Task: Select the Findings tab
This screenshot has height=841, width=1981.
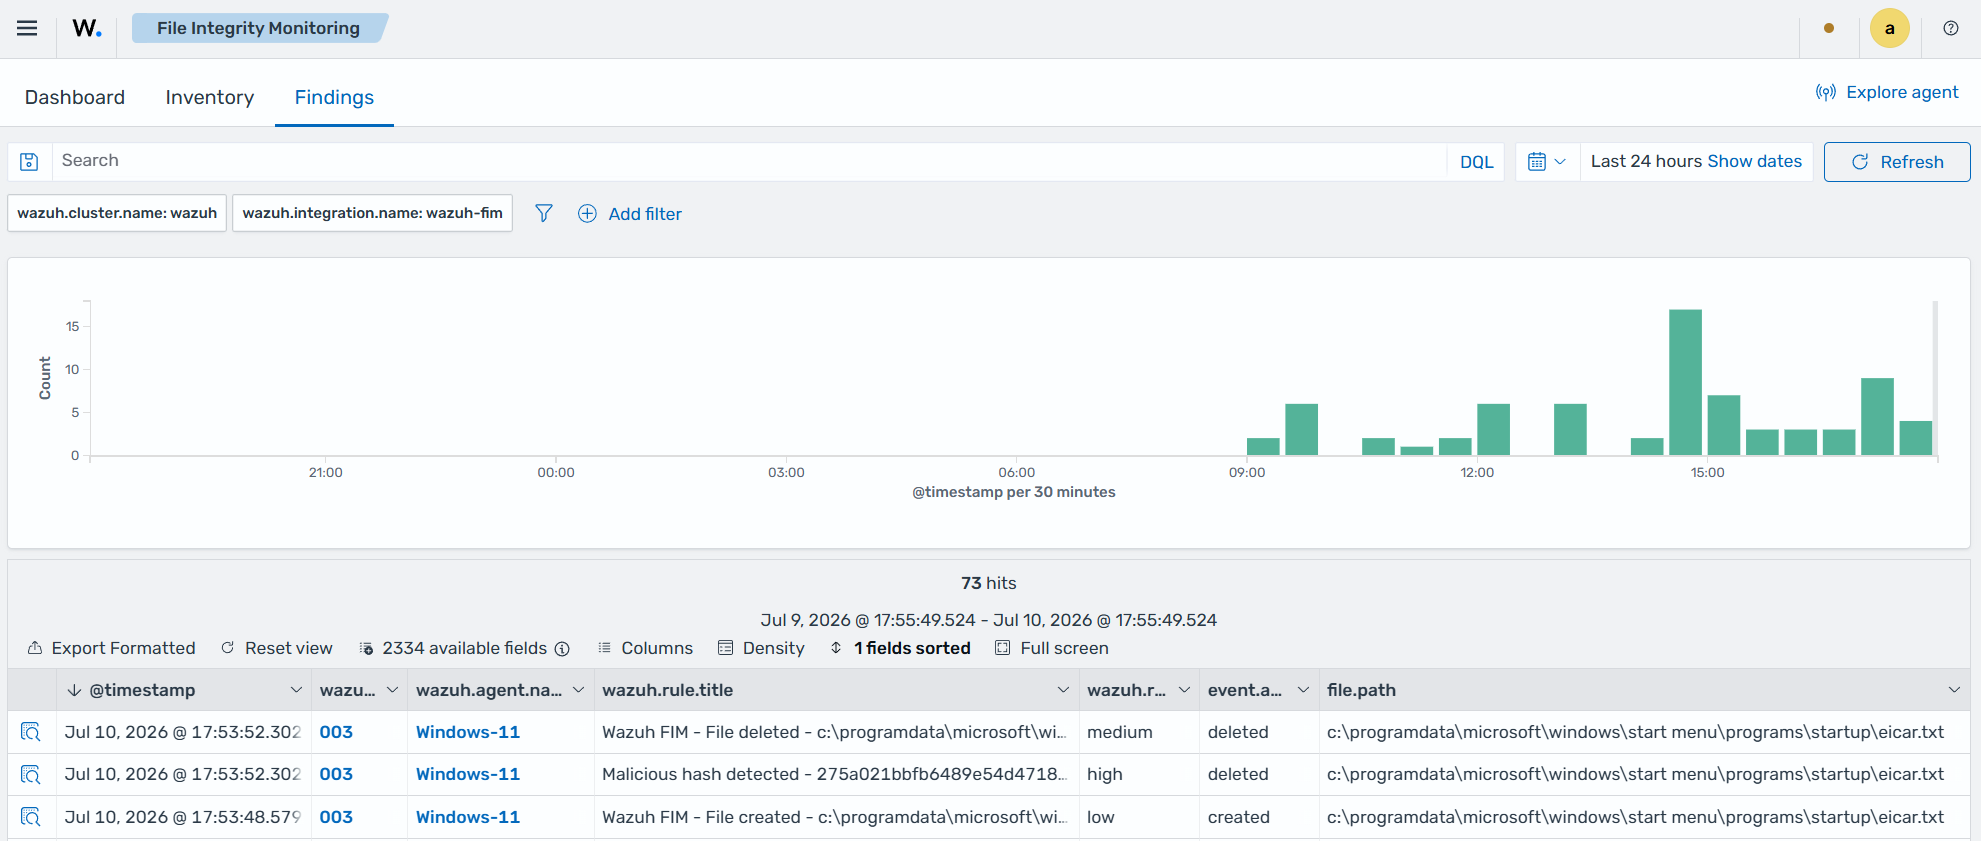Action: (334, 97)
